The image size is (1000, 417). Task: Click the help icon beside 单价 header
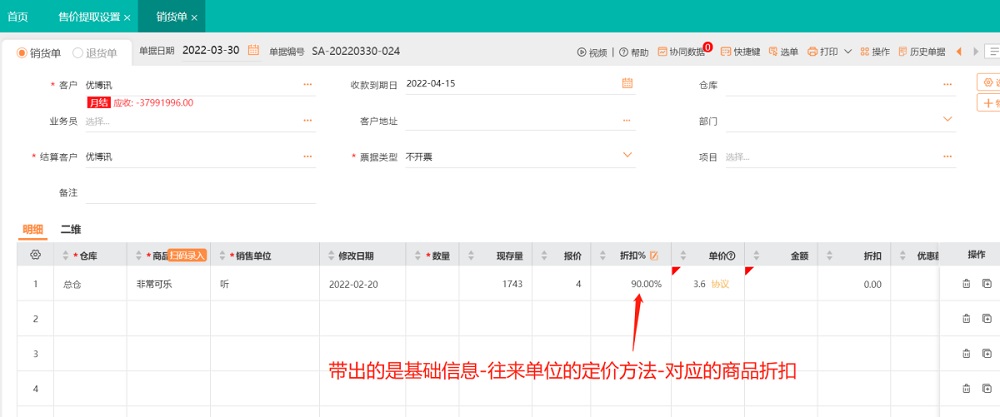(x=731, y=256)
